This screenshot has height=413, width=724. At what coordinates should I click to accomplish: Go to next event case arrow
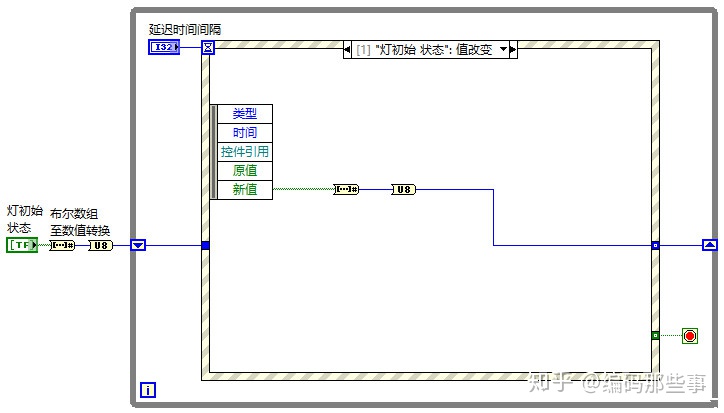click(513, 49)
